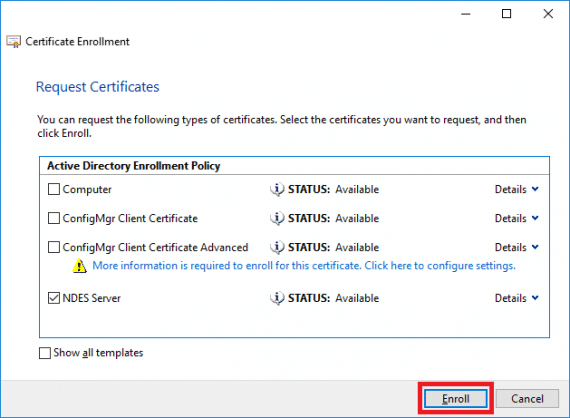The width and height of the screenshot is (570, 418).
Task: Click the ConfigMgr Client Certificate label
Action: [130, 218]
